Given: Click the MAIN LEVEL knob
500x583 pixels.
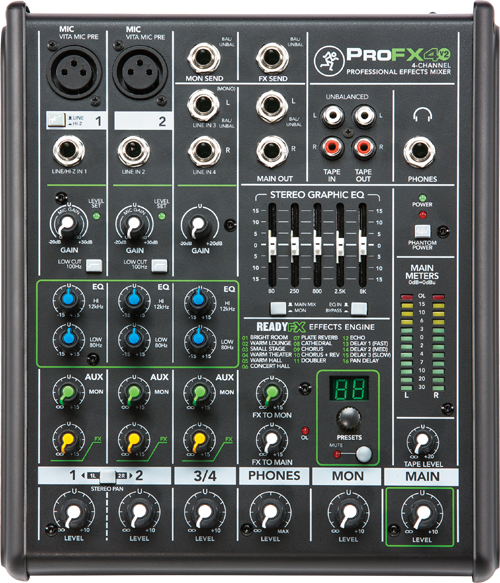Looking at the screenshot, I should (x=422, y=515).
